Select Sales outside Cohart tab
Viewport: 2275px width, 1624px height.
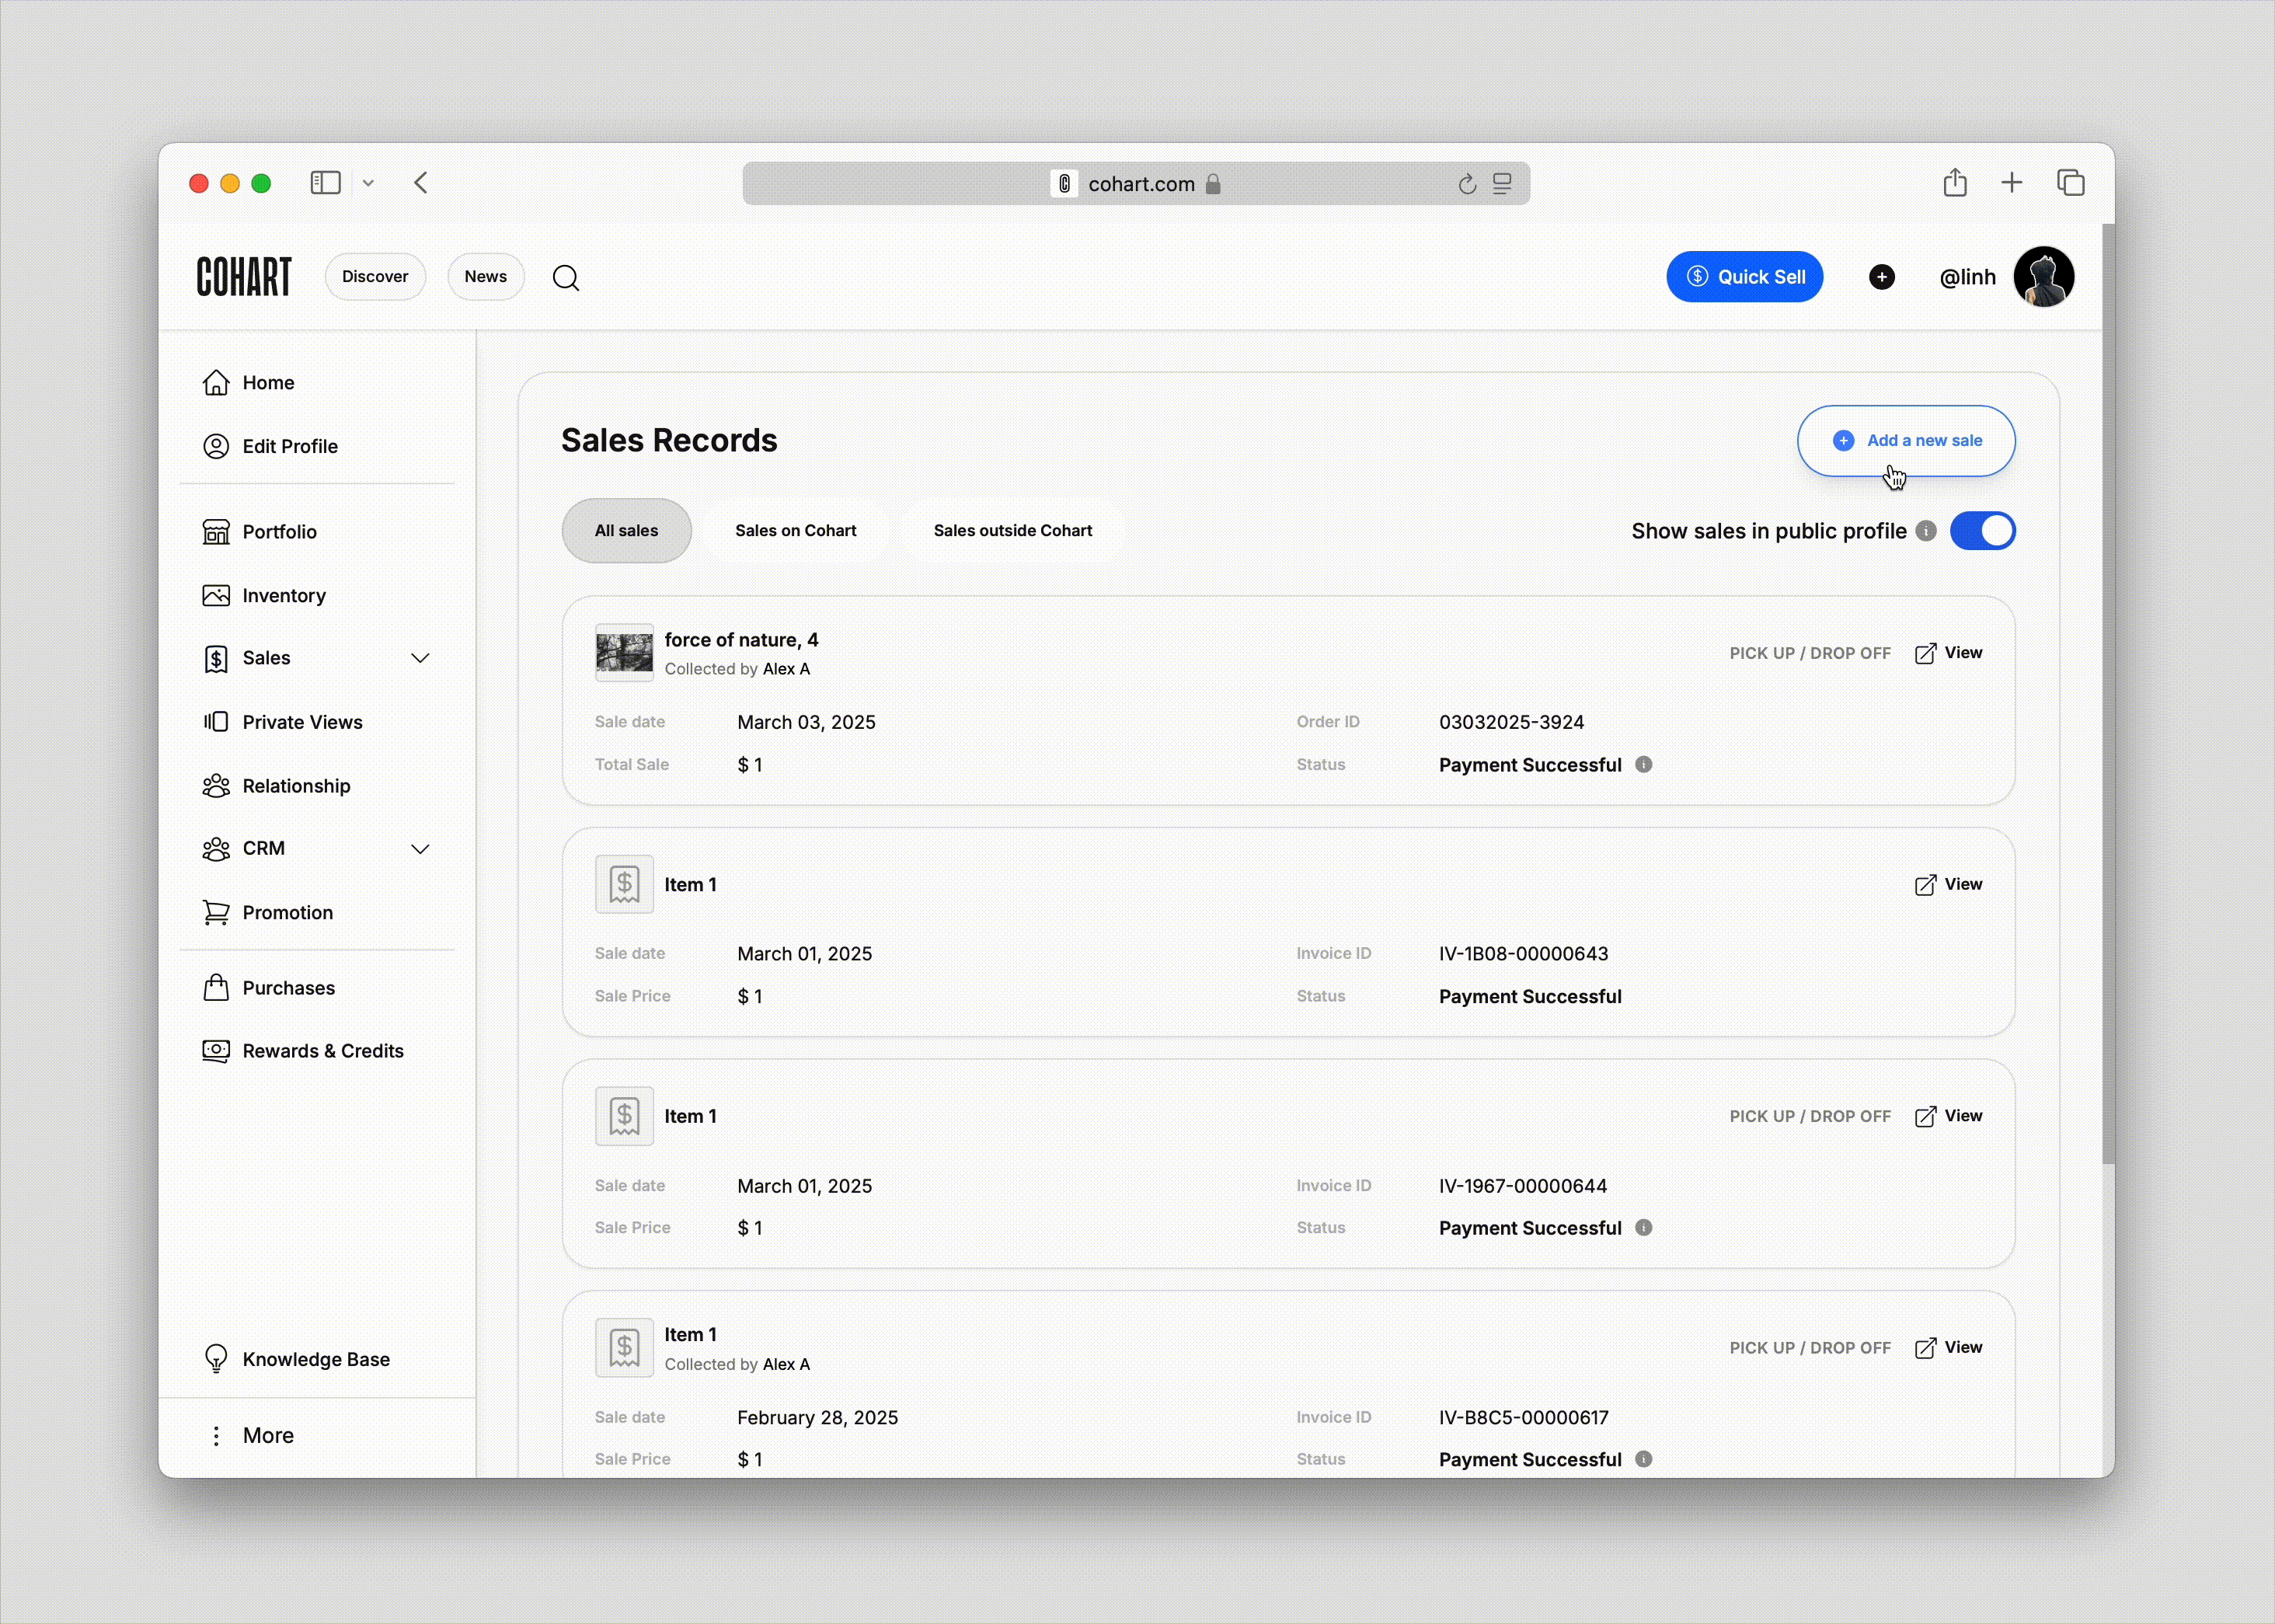(x=1012, y=531)
